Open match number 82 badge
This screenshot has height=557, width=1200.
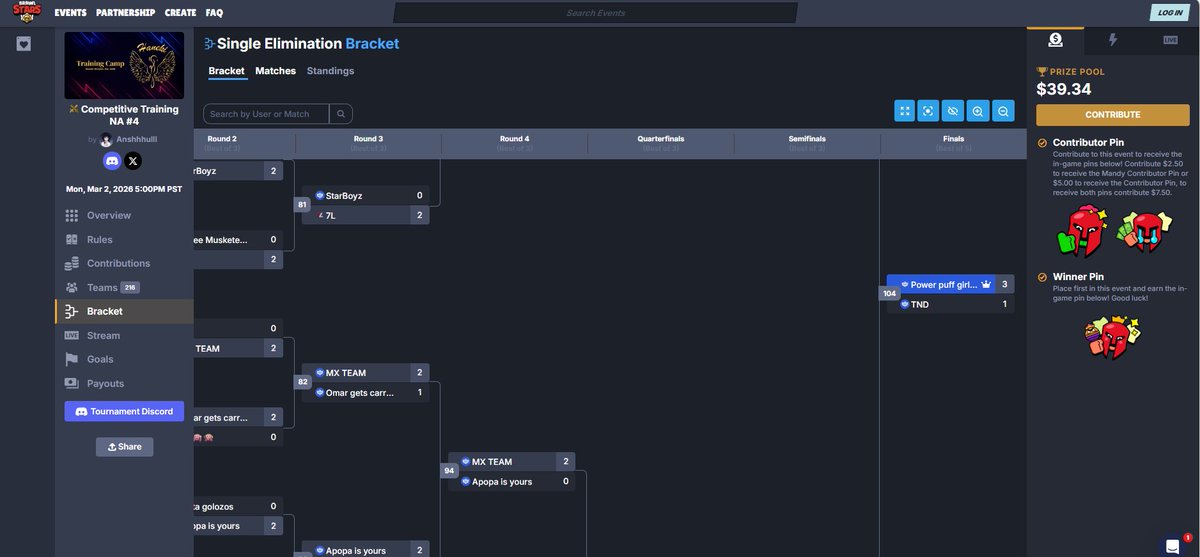click(x=302, y=382)
